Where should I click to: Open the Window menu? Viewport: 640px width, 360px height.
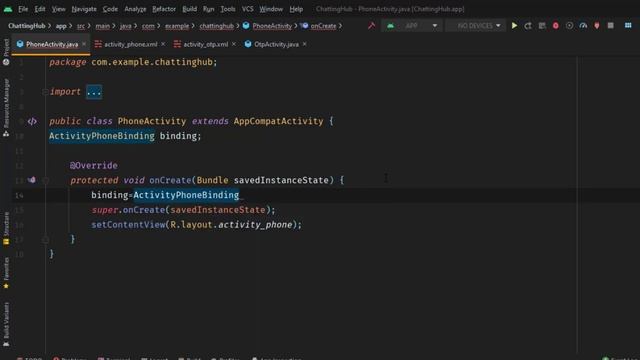click(x=271, y=9)
